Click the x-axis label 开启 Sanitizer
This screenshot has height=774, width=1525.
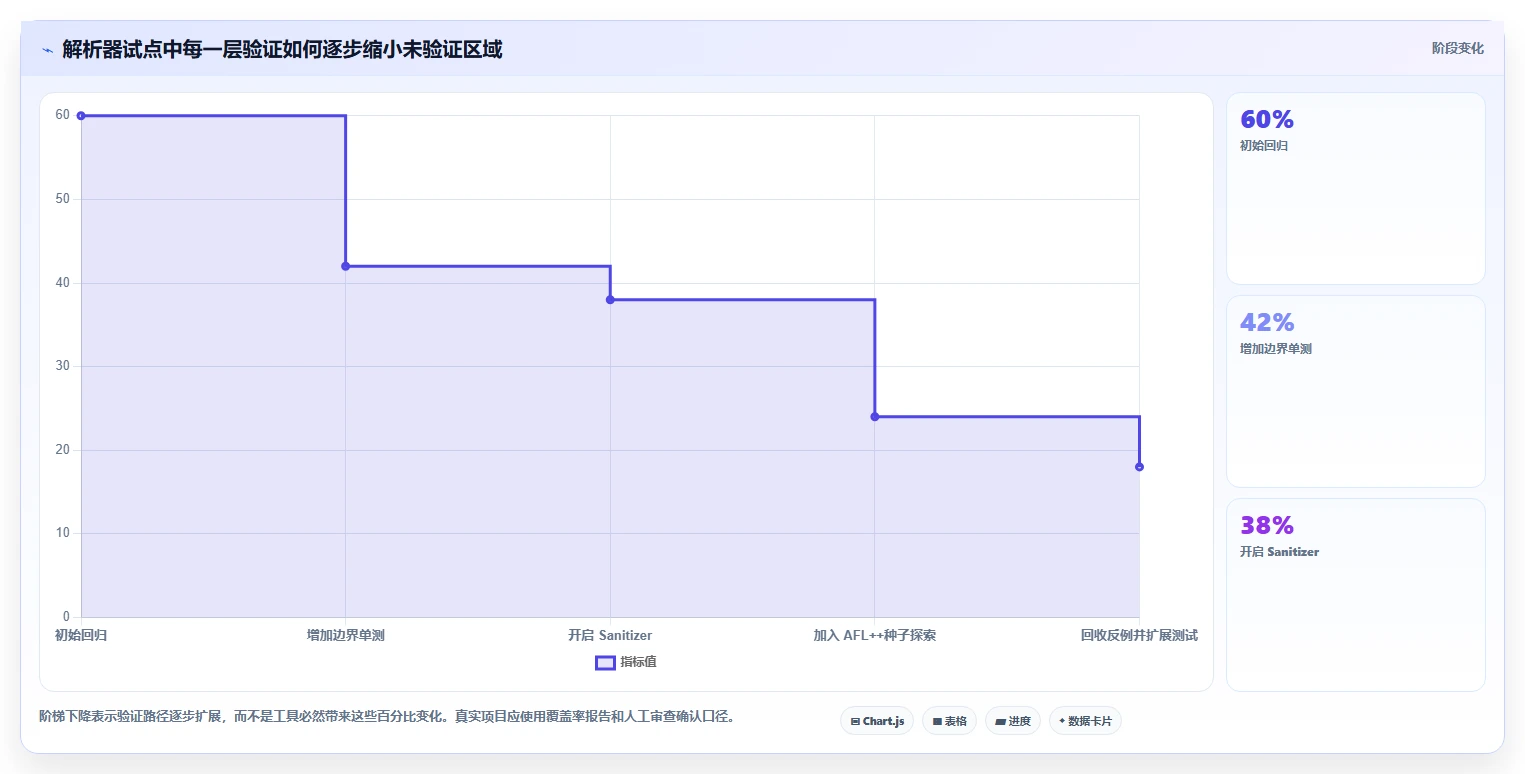[610, 635]
